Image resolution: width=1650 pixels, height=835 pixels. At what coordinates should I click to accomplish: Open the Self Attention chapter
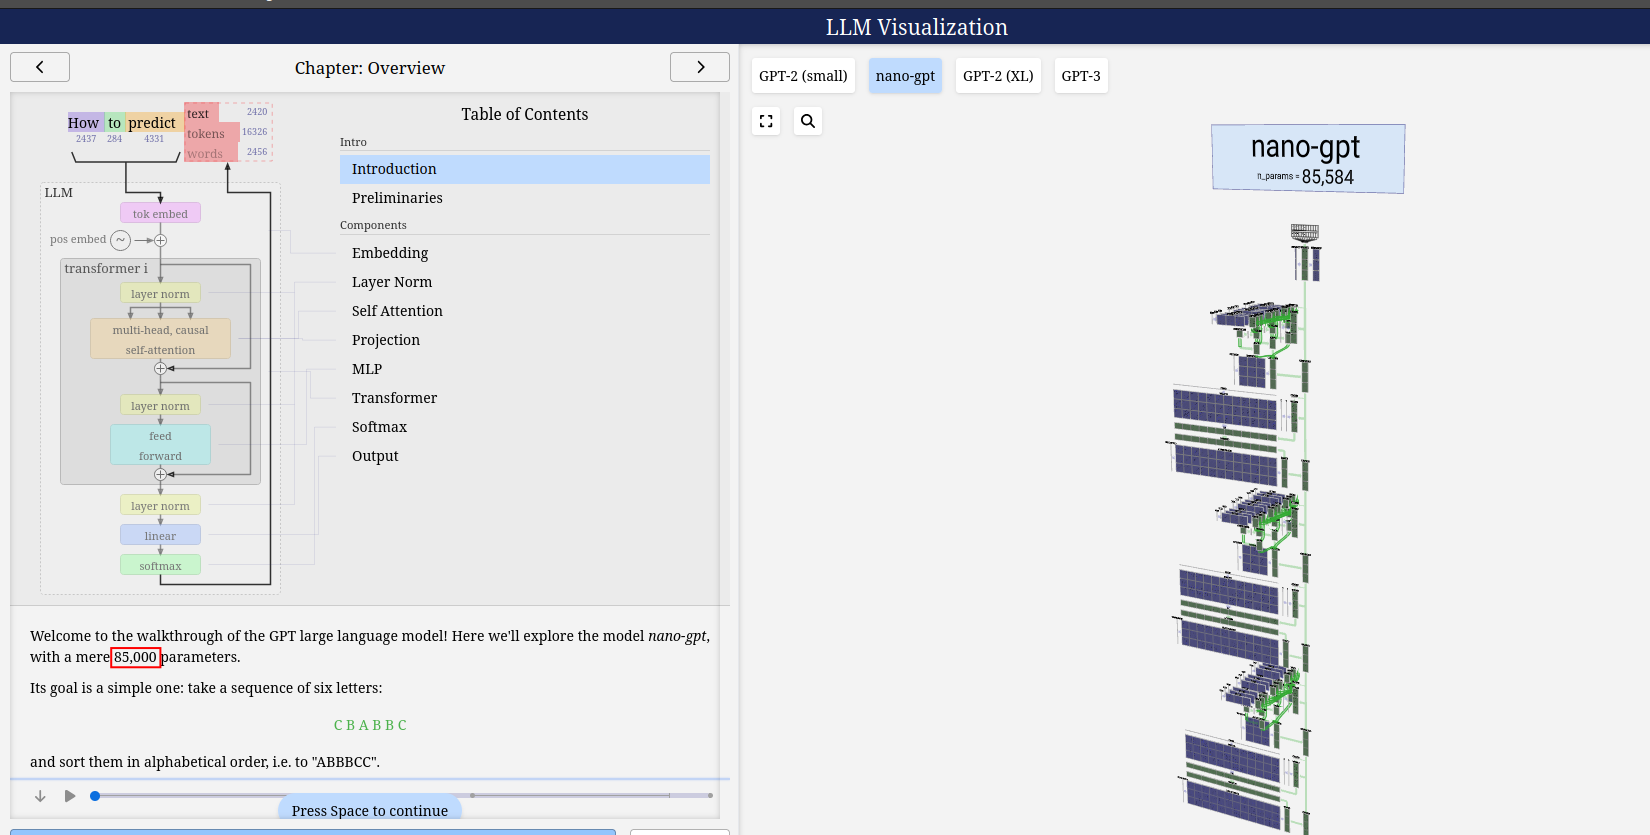(525, 311)
